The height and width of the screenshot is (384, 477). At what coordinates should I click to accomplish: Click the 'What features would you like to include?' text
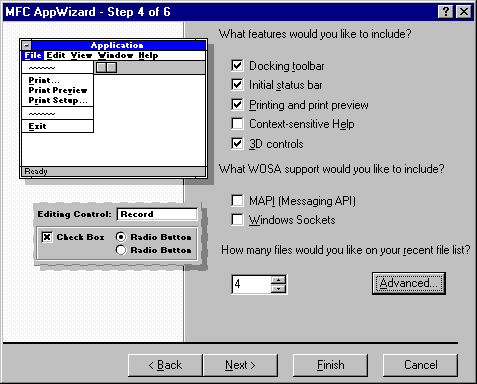click(x=315, y=34)
